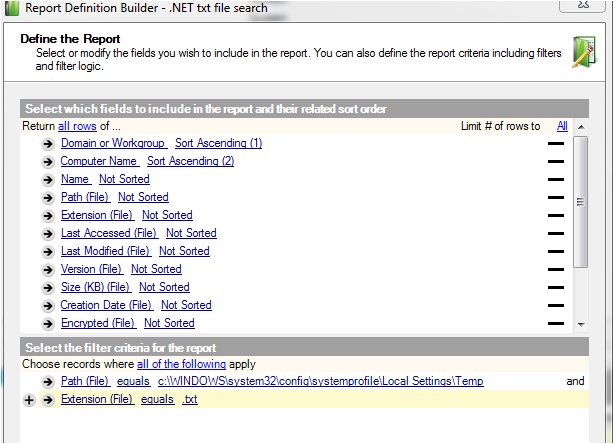Change the Not Sorted setting for Last Modified (File)

(x=184, y=251)
